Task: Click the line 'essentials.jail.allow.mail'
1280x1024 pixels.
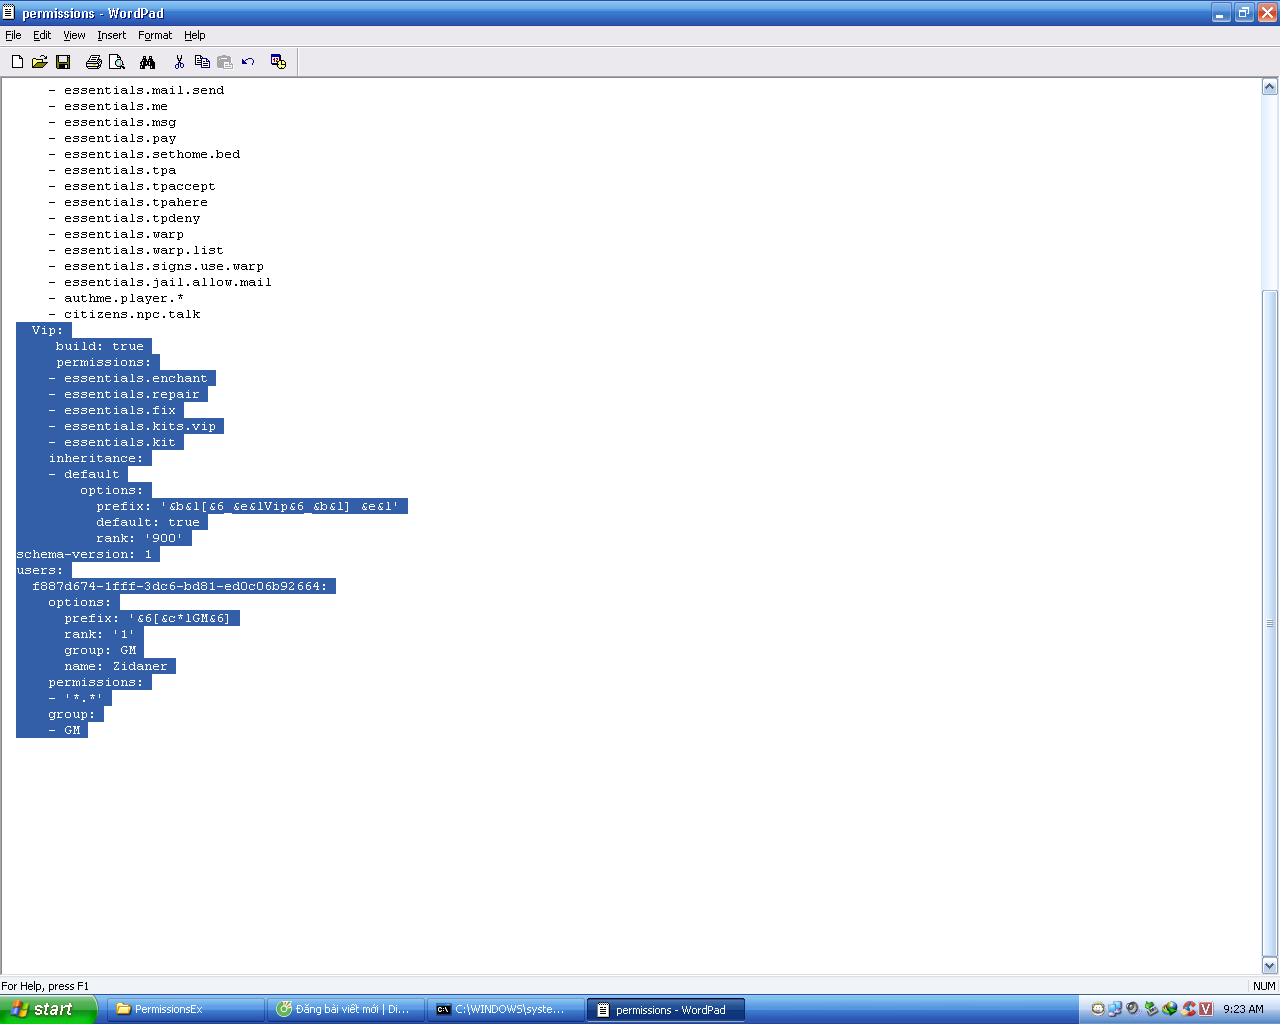Action: click(168, 282)
